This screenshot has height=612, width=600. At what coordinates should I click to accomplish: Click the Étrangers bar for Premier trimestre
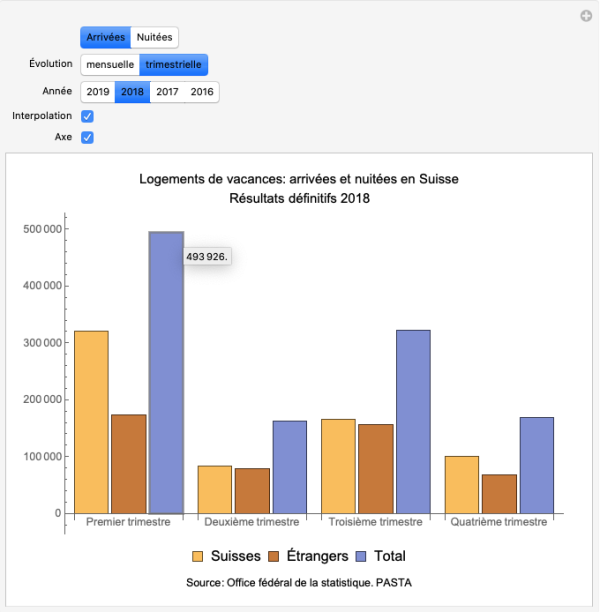coord(129,463)
